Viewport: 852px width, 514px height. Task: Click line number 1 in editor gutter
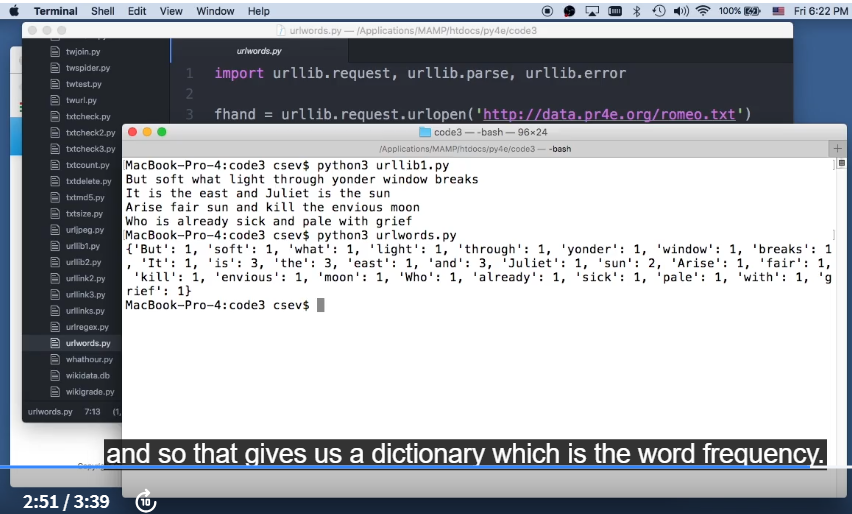190,73
